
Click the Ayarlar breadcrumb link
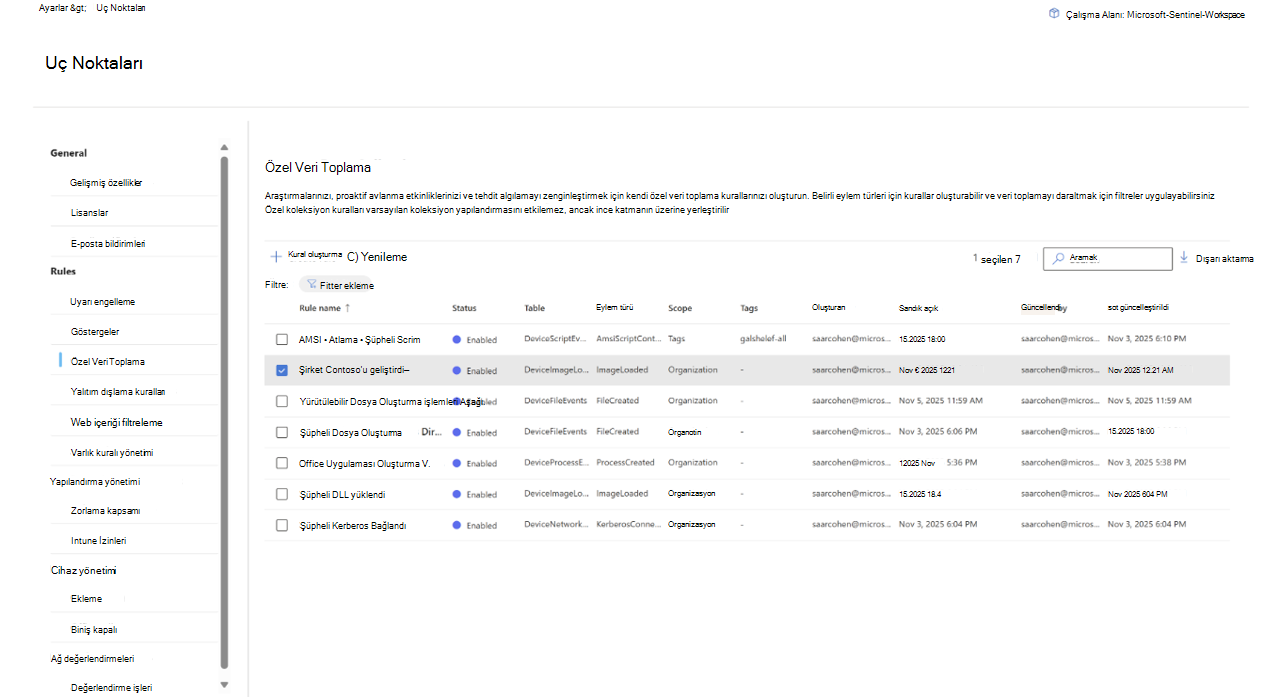coord(63,7)
